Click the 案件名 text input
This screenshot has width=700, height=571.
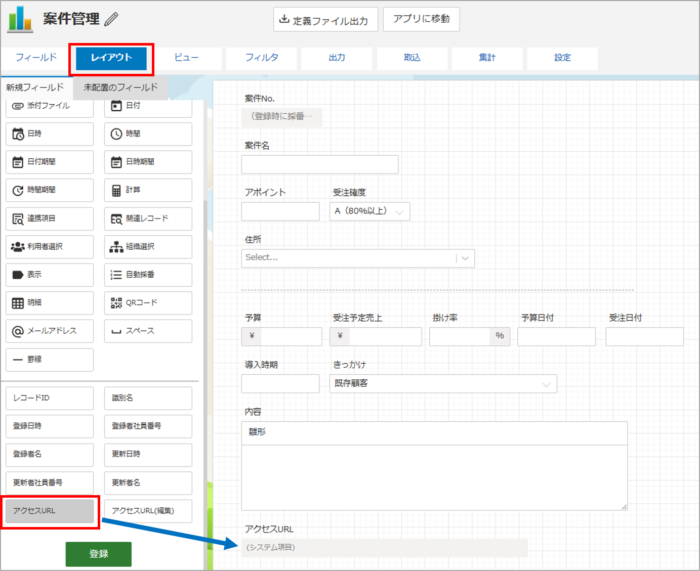[x=320, y=165]
